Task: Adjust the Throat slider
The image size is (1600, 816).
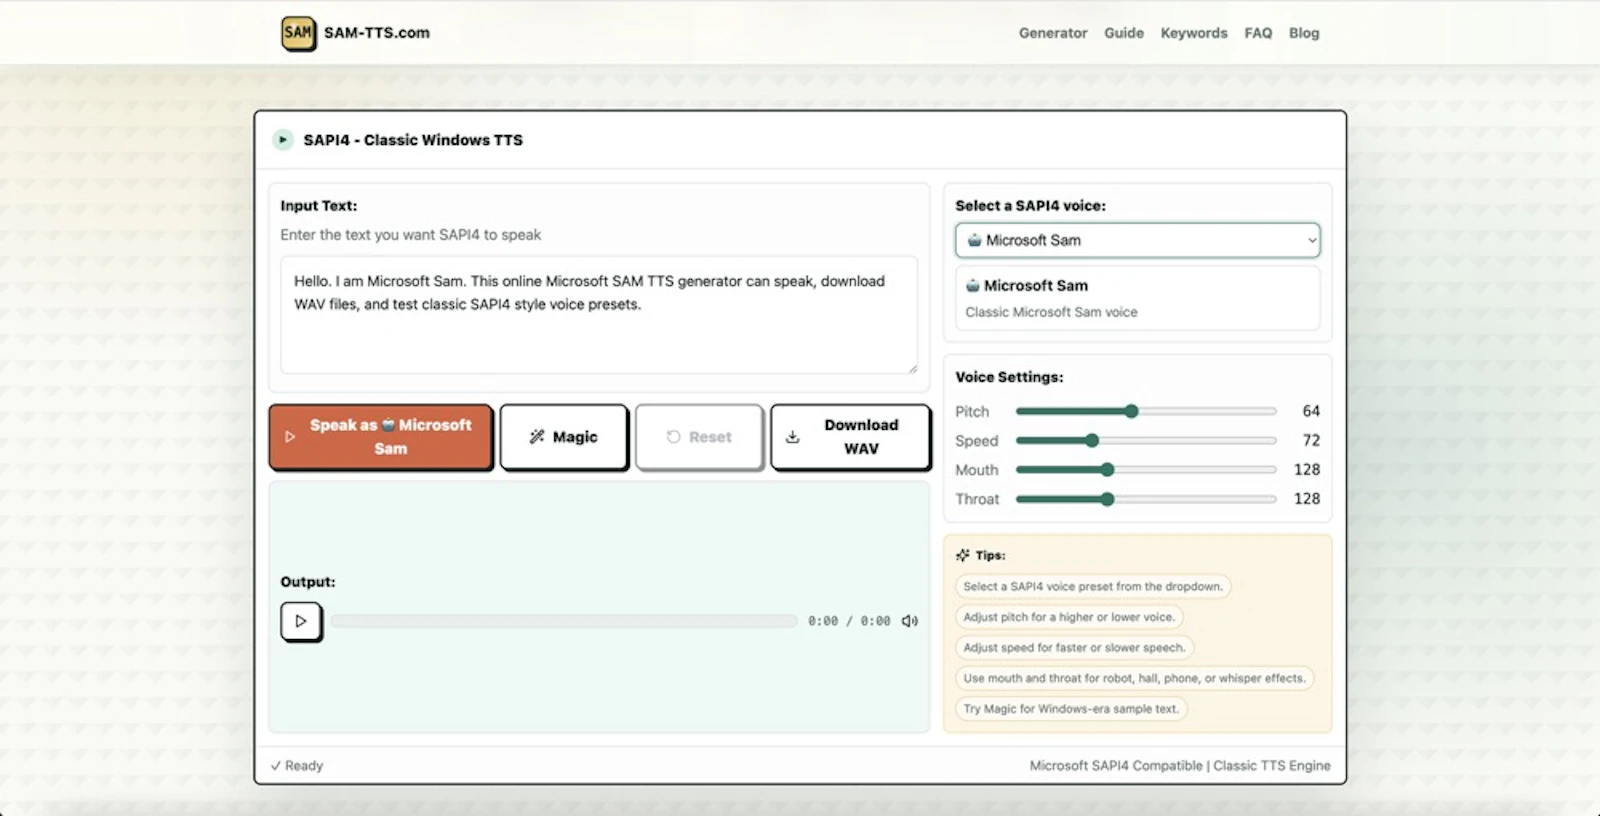Action: pos(1146,499)
